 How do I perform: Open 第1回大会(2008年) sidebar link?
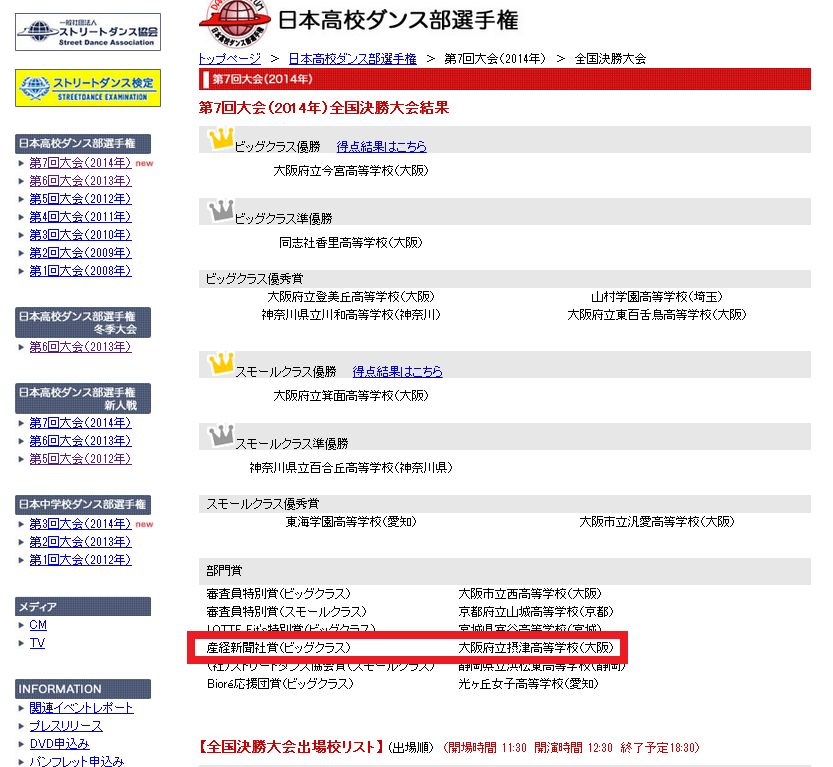point(80,271)
